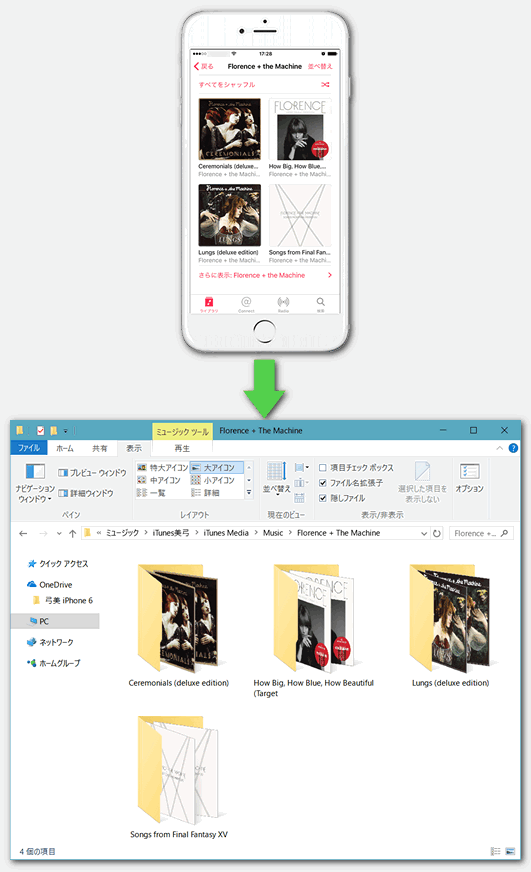Select the ミュージック ツール contextual tab

click(x=182, y=432)
